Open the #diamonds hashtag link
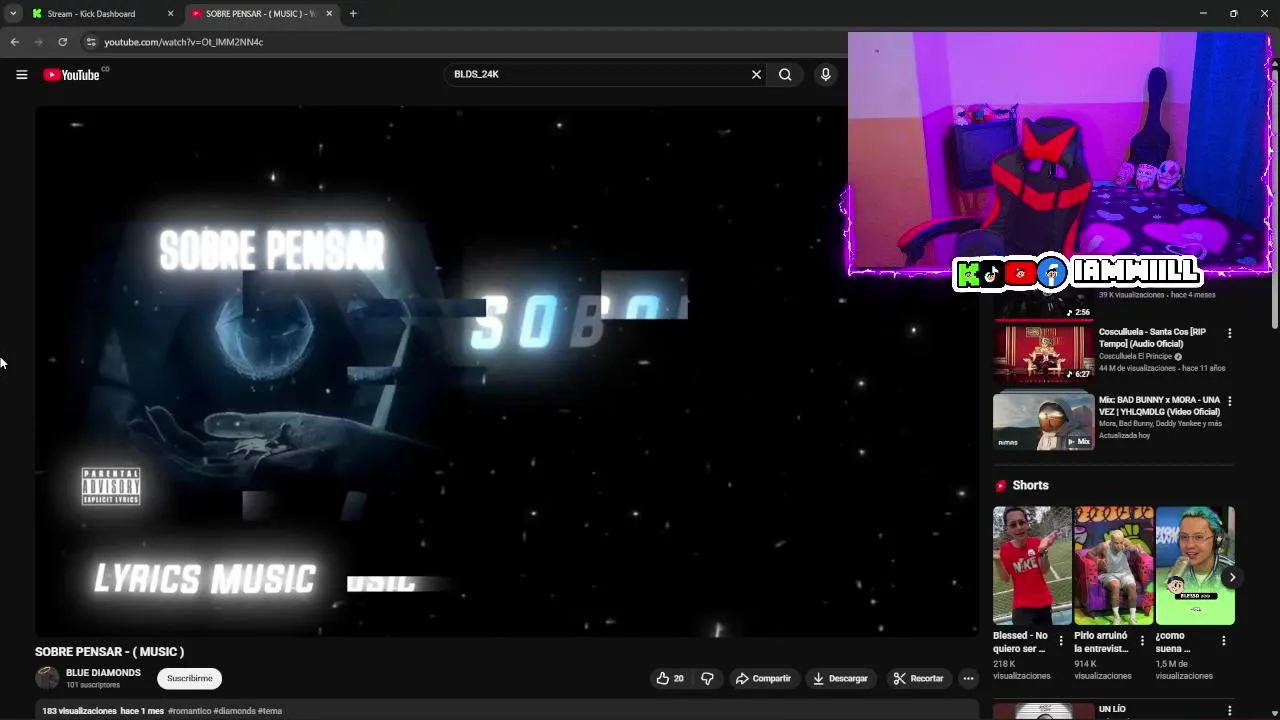The image size is (1280, 720). click(234, 711)
